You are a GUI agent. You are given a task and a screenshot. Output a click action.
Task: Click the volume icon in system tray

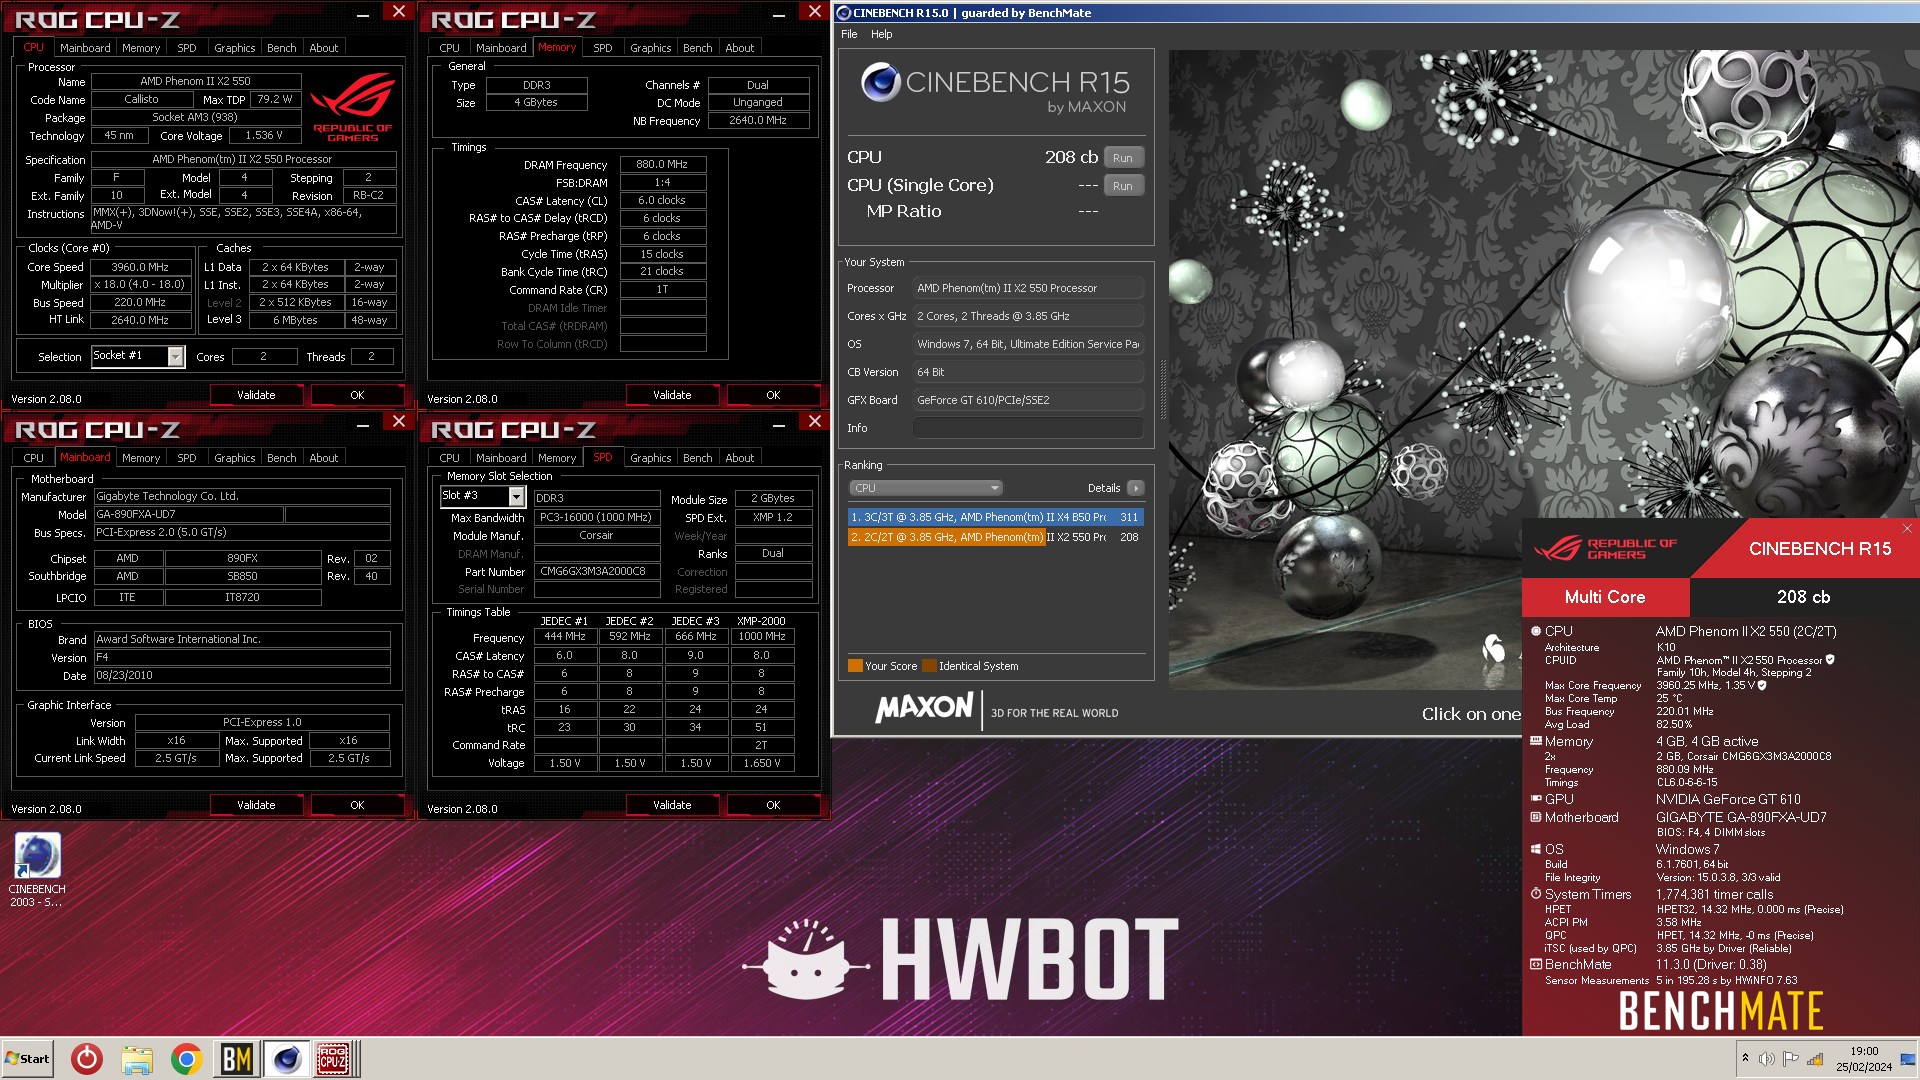click(1767, 1059)
